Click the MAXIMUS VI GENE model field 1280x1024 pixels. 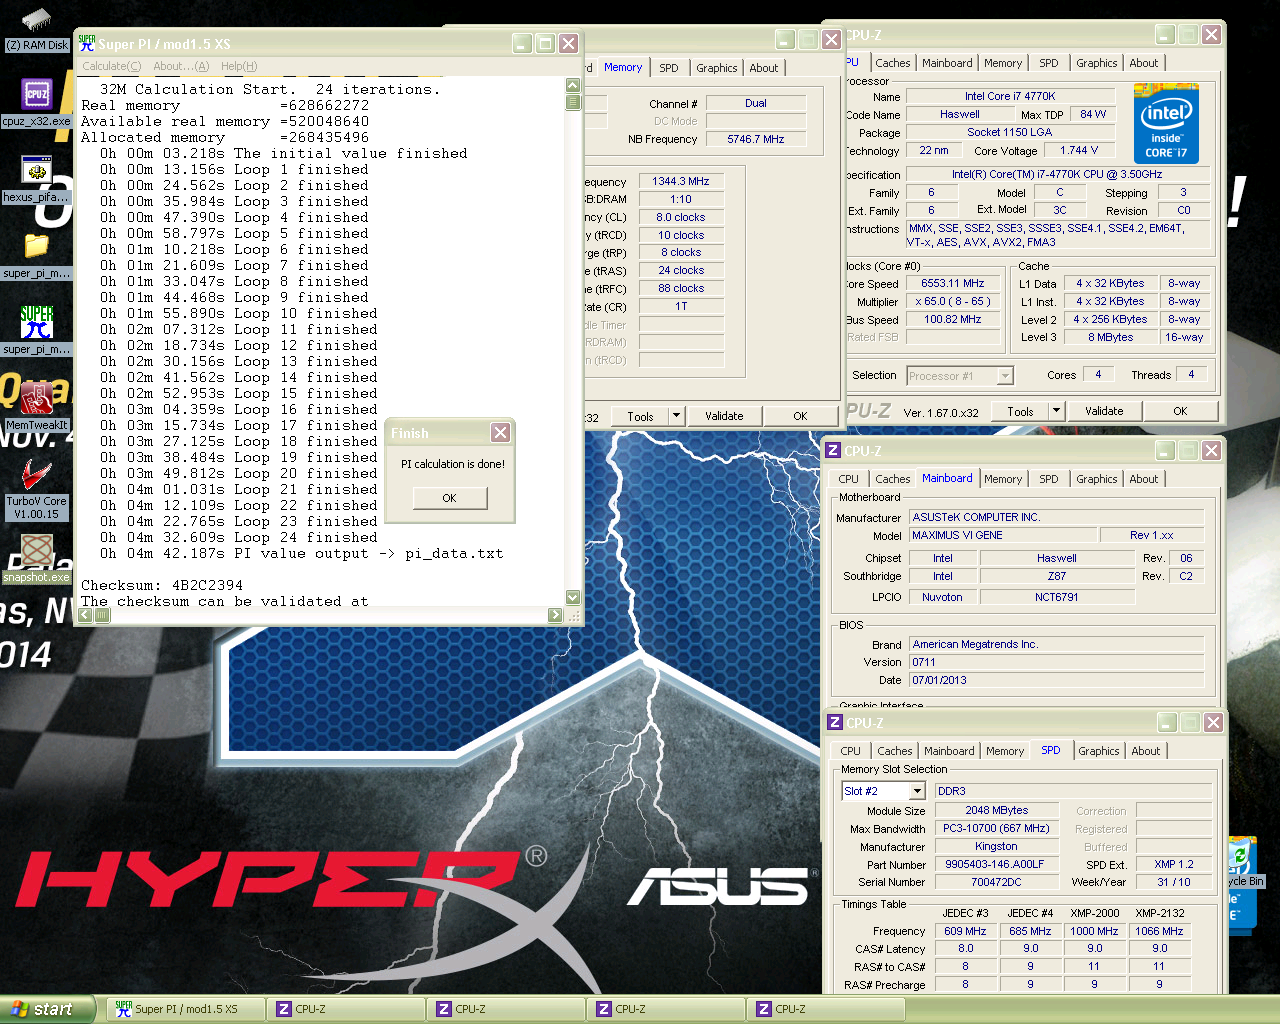pyautogui.click(x=1003, y=535)
